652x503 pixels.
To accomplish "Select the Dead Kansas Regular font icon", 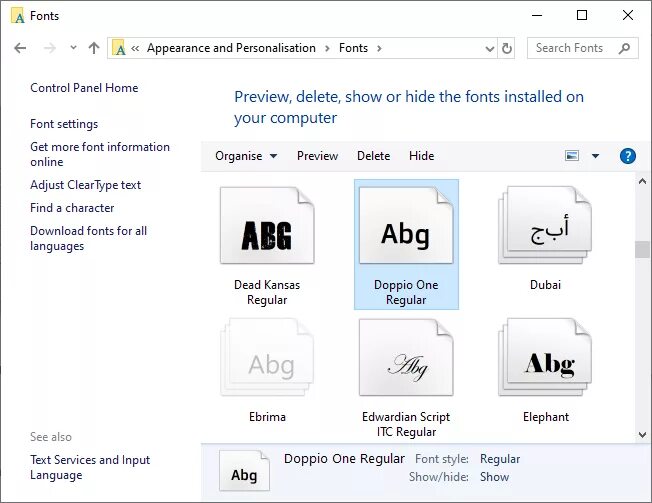I will click(x=267, y=225).
